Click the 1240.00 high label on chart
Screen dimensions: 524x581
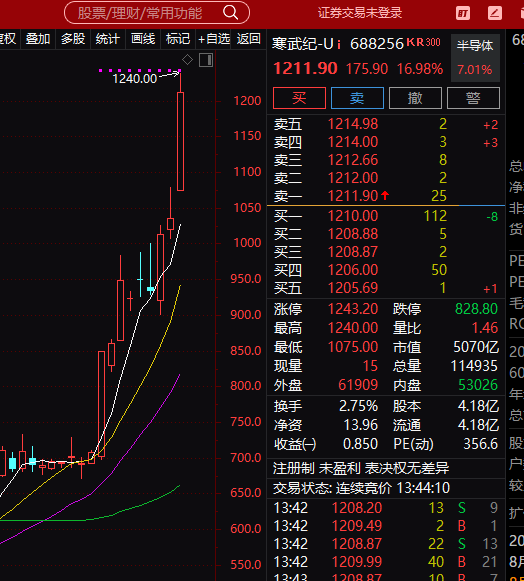(x=135, y=79)
